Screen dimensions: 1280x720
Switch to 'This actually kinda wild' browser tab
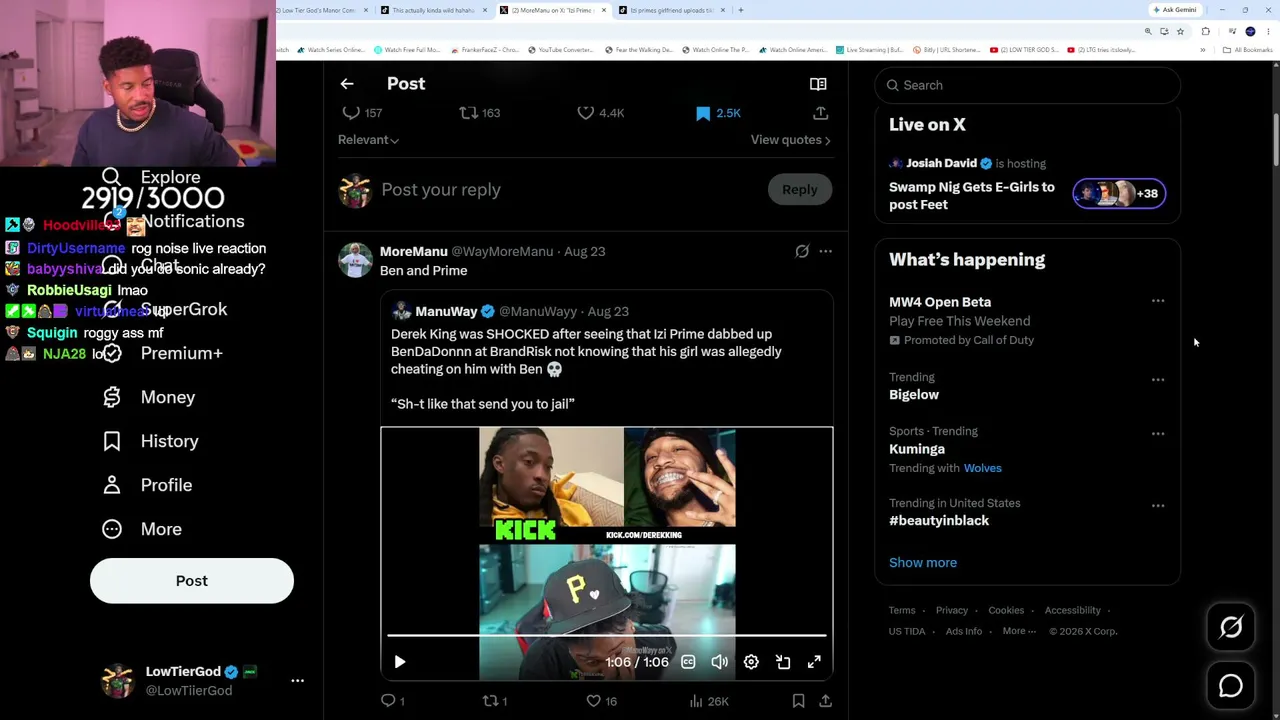click(435, 10)
